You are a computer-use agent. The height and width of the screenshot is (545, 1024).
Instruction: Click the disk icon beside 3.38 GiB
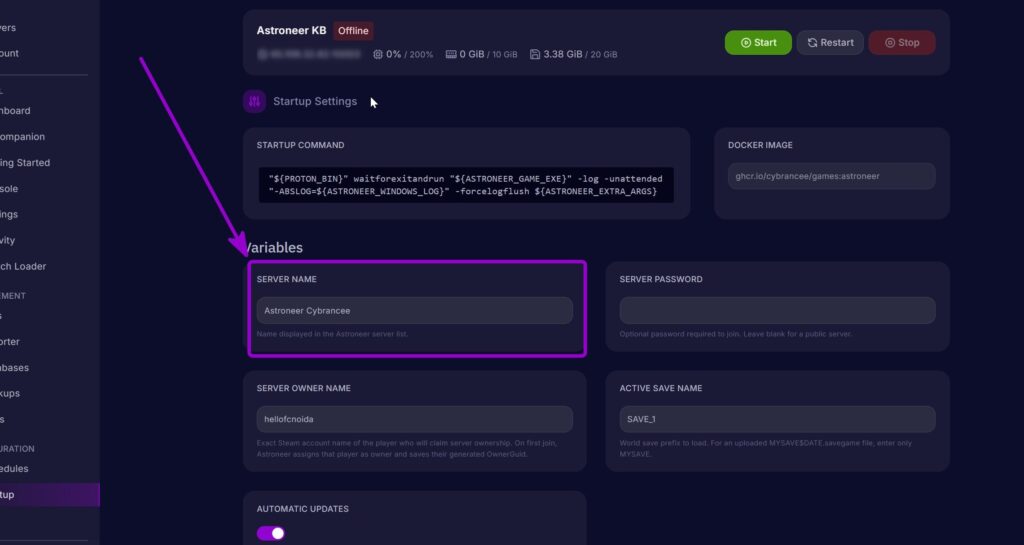coord(535,54)
